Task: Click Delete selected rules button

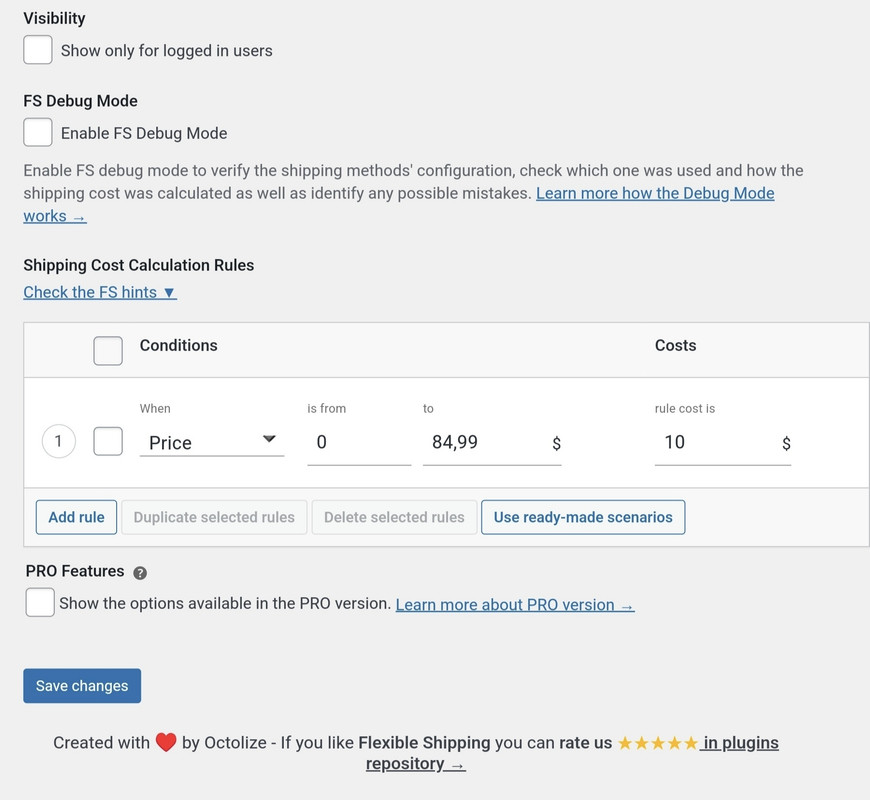Action: tap(394, 517)
